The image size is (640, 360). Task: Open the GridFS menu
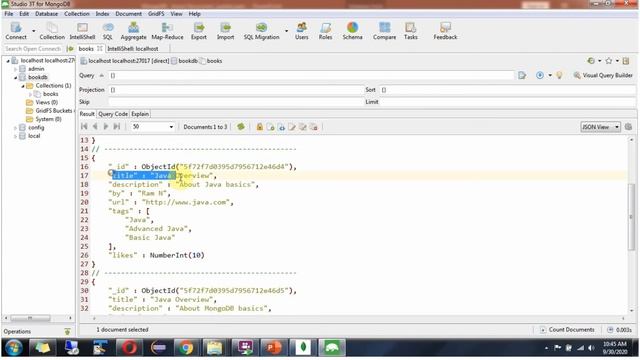(156, 13)
